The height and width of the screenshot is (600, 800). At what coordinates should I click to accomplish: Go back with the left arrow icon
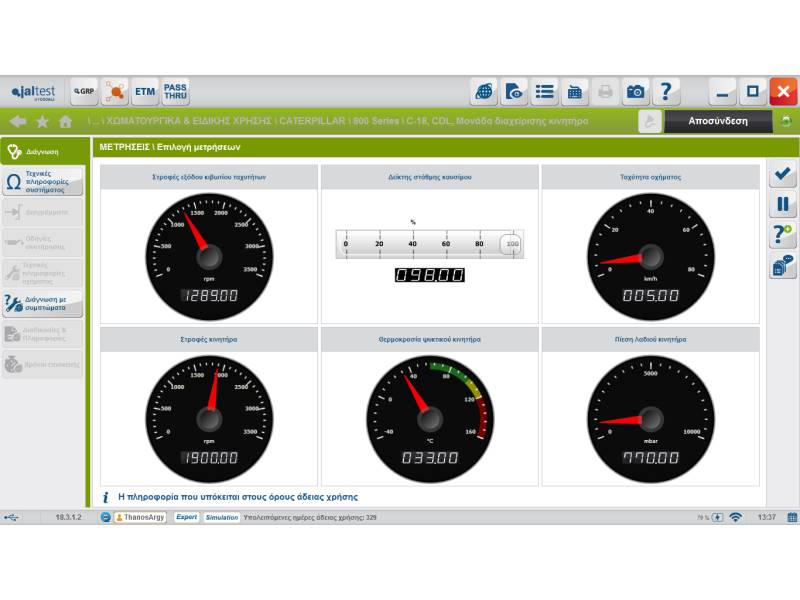pos(17,121)
